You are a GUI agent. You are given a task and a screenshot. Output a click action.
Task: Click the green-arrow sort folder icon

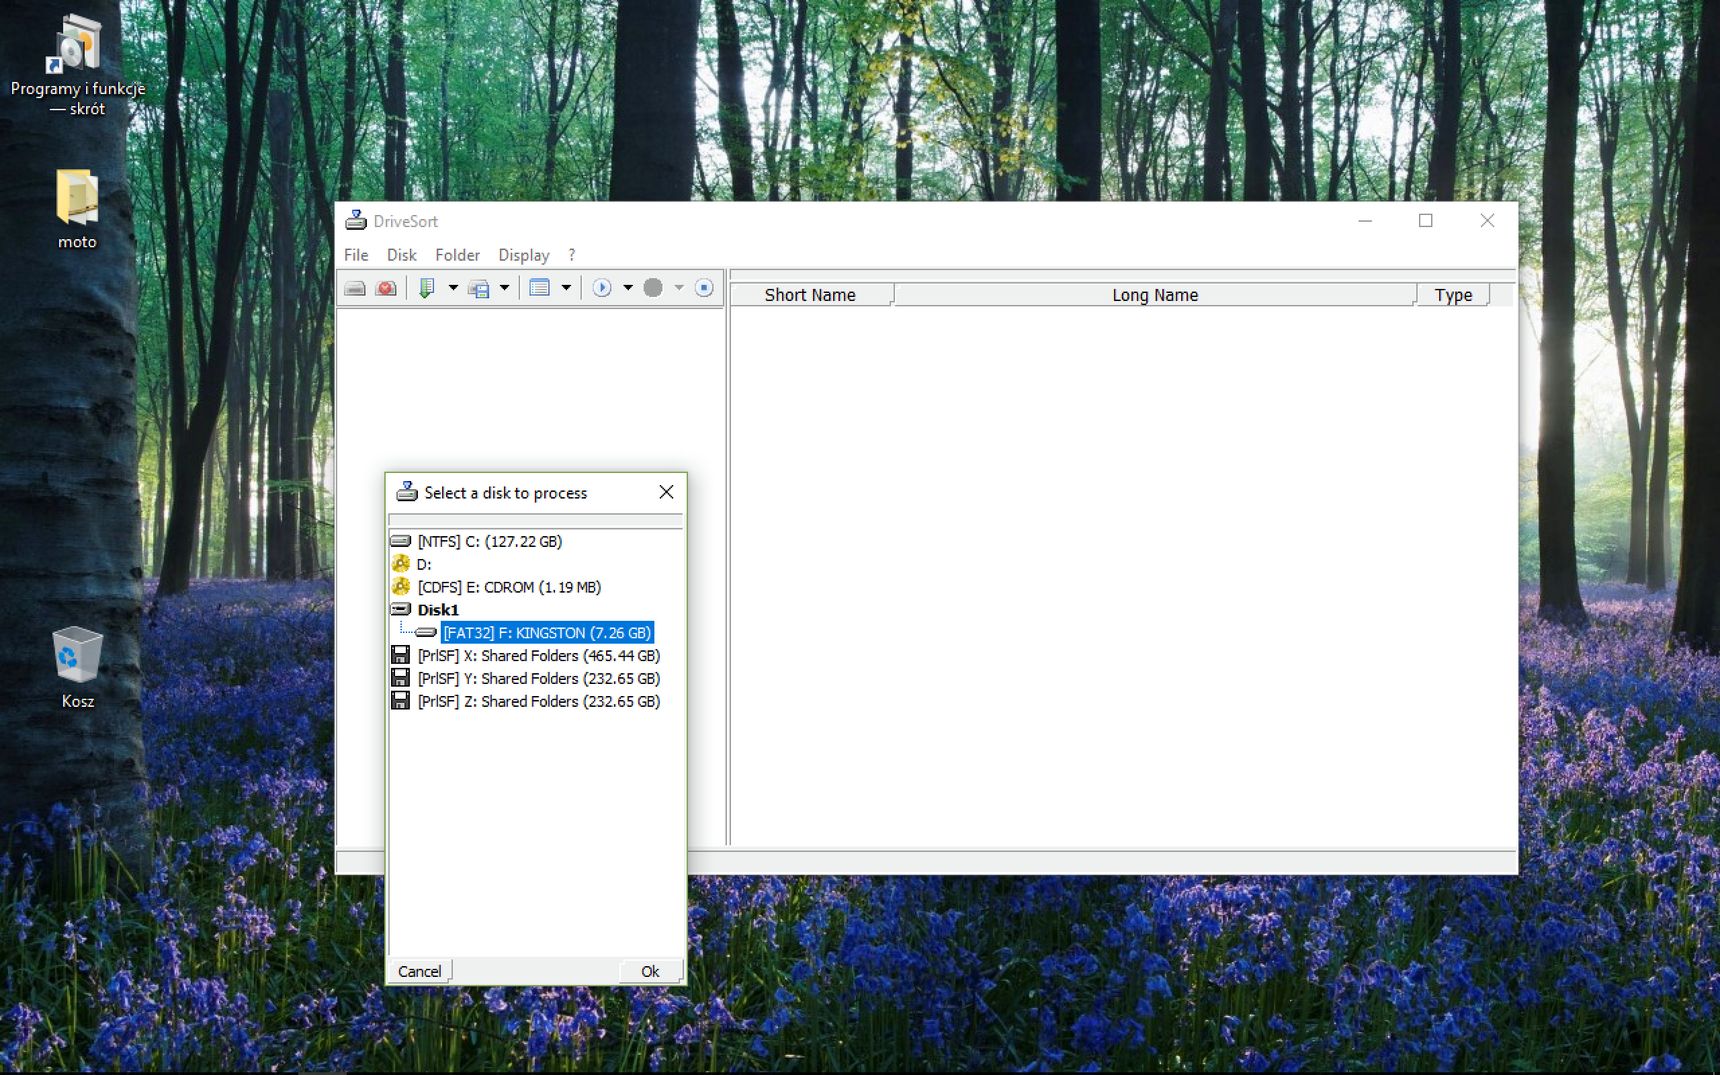point(427,288)
